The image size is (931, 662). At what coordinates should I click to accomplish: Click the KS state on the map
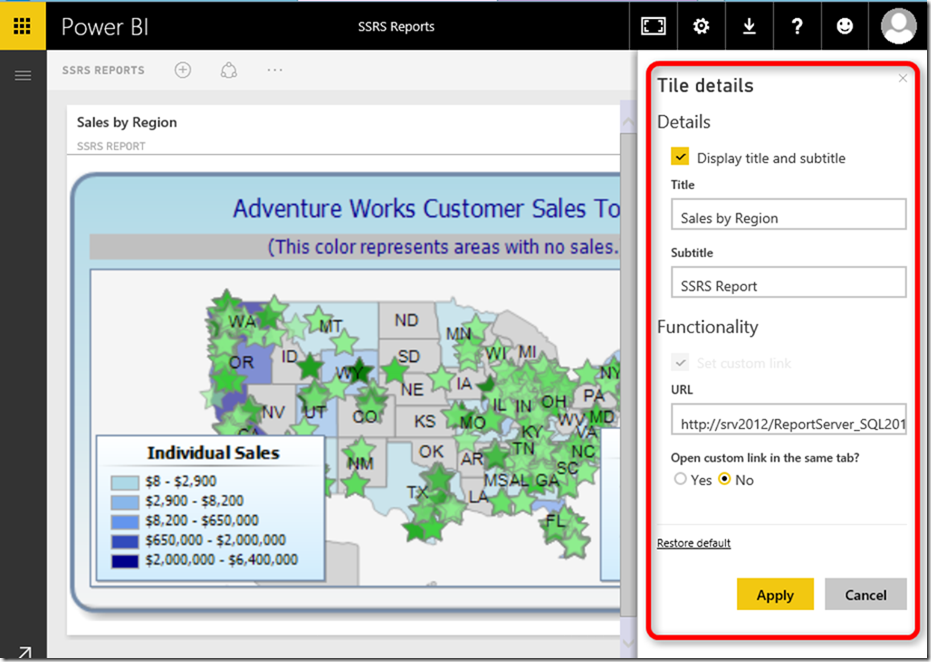point(425,422)
